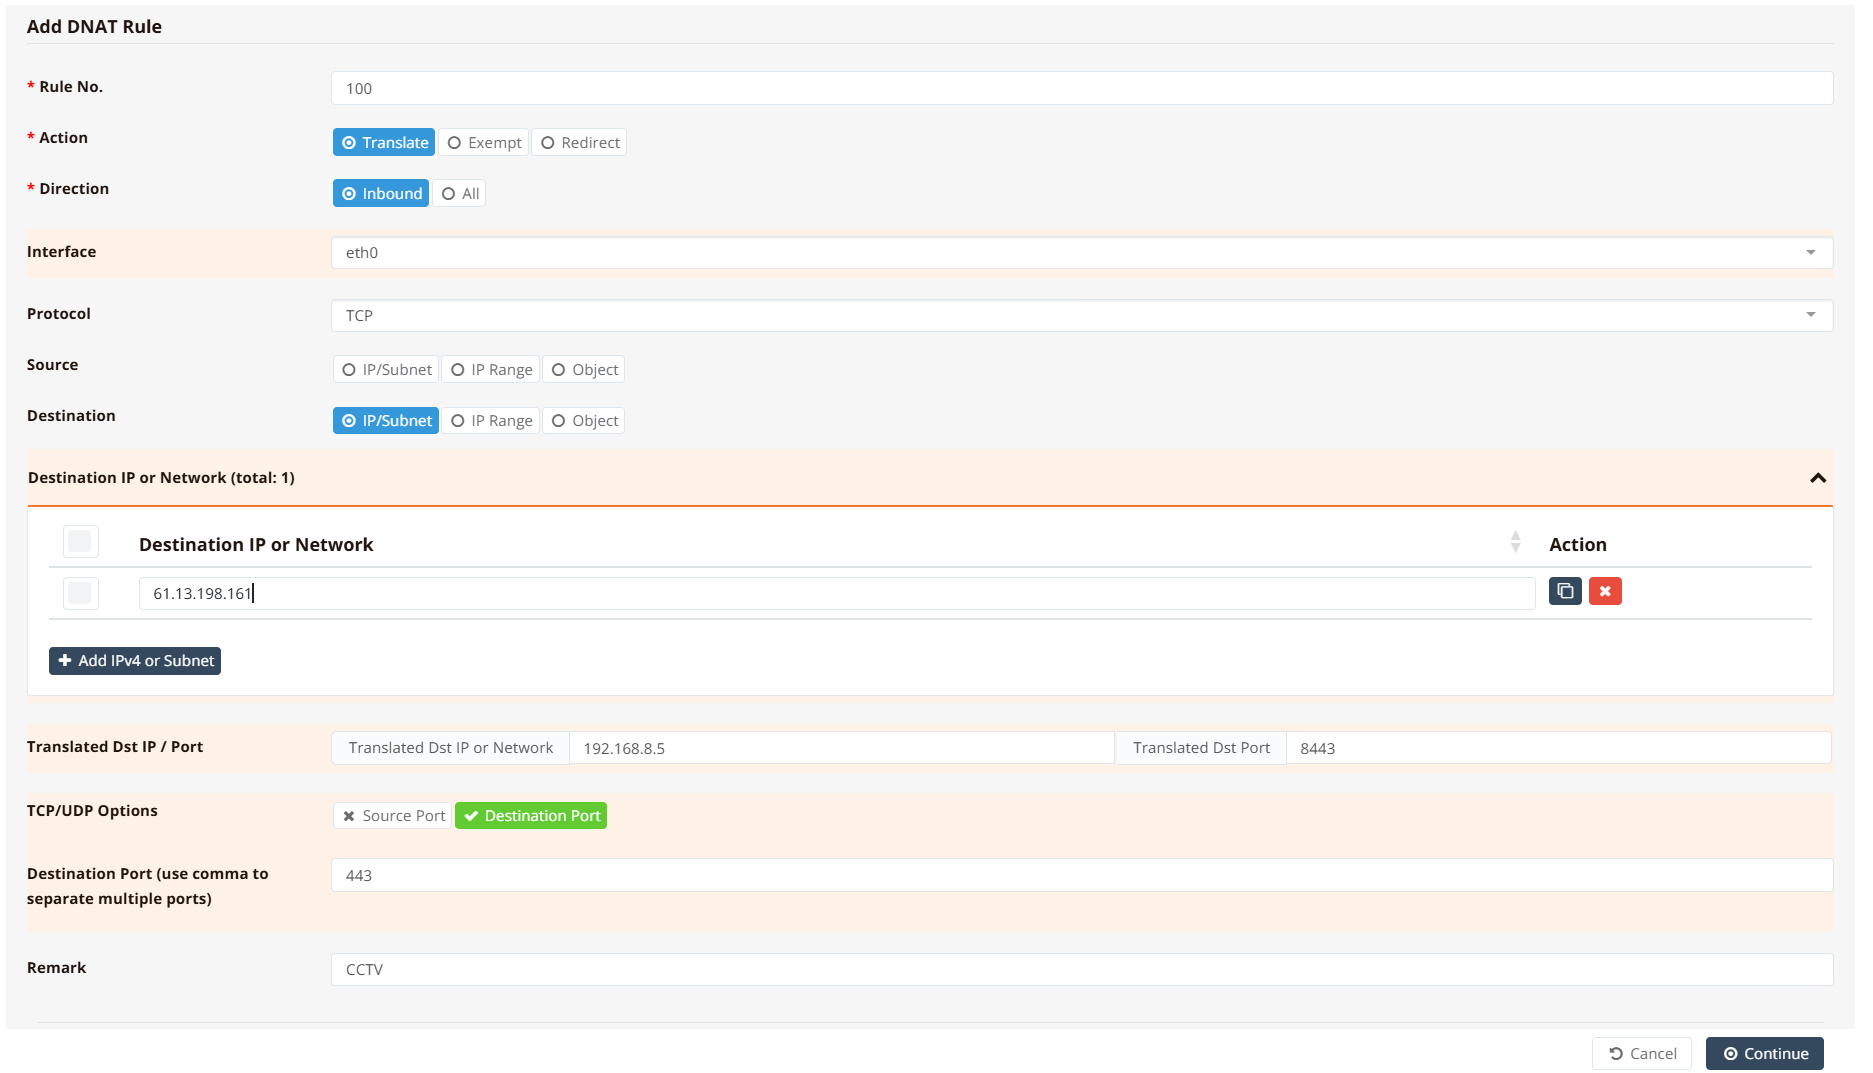Viewport: 1873px width, 1073px height.
Task: Disable the Destination Port option
Action: 531,816
